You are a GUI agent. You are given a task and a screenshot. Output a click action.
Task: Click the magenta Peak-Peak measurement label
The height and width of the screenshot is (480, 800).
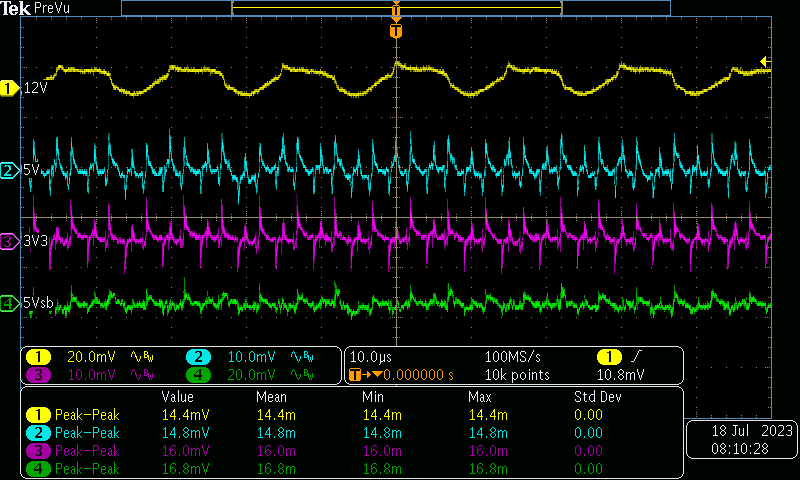point(87,451)
